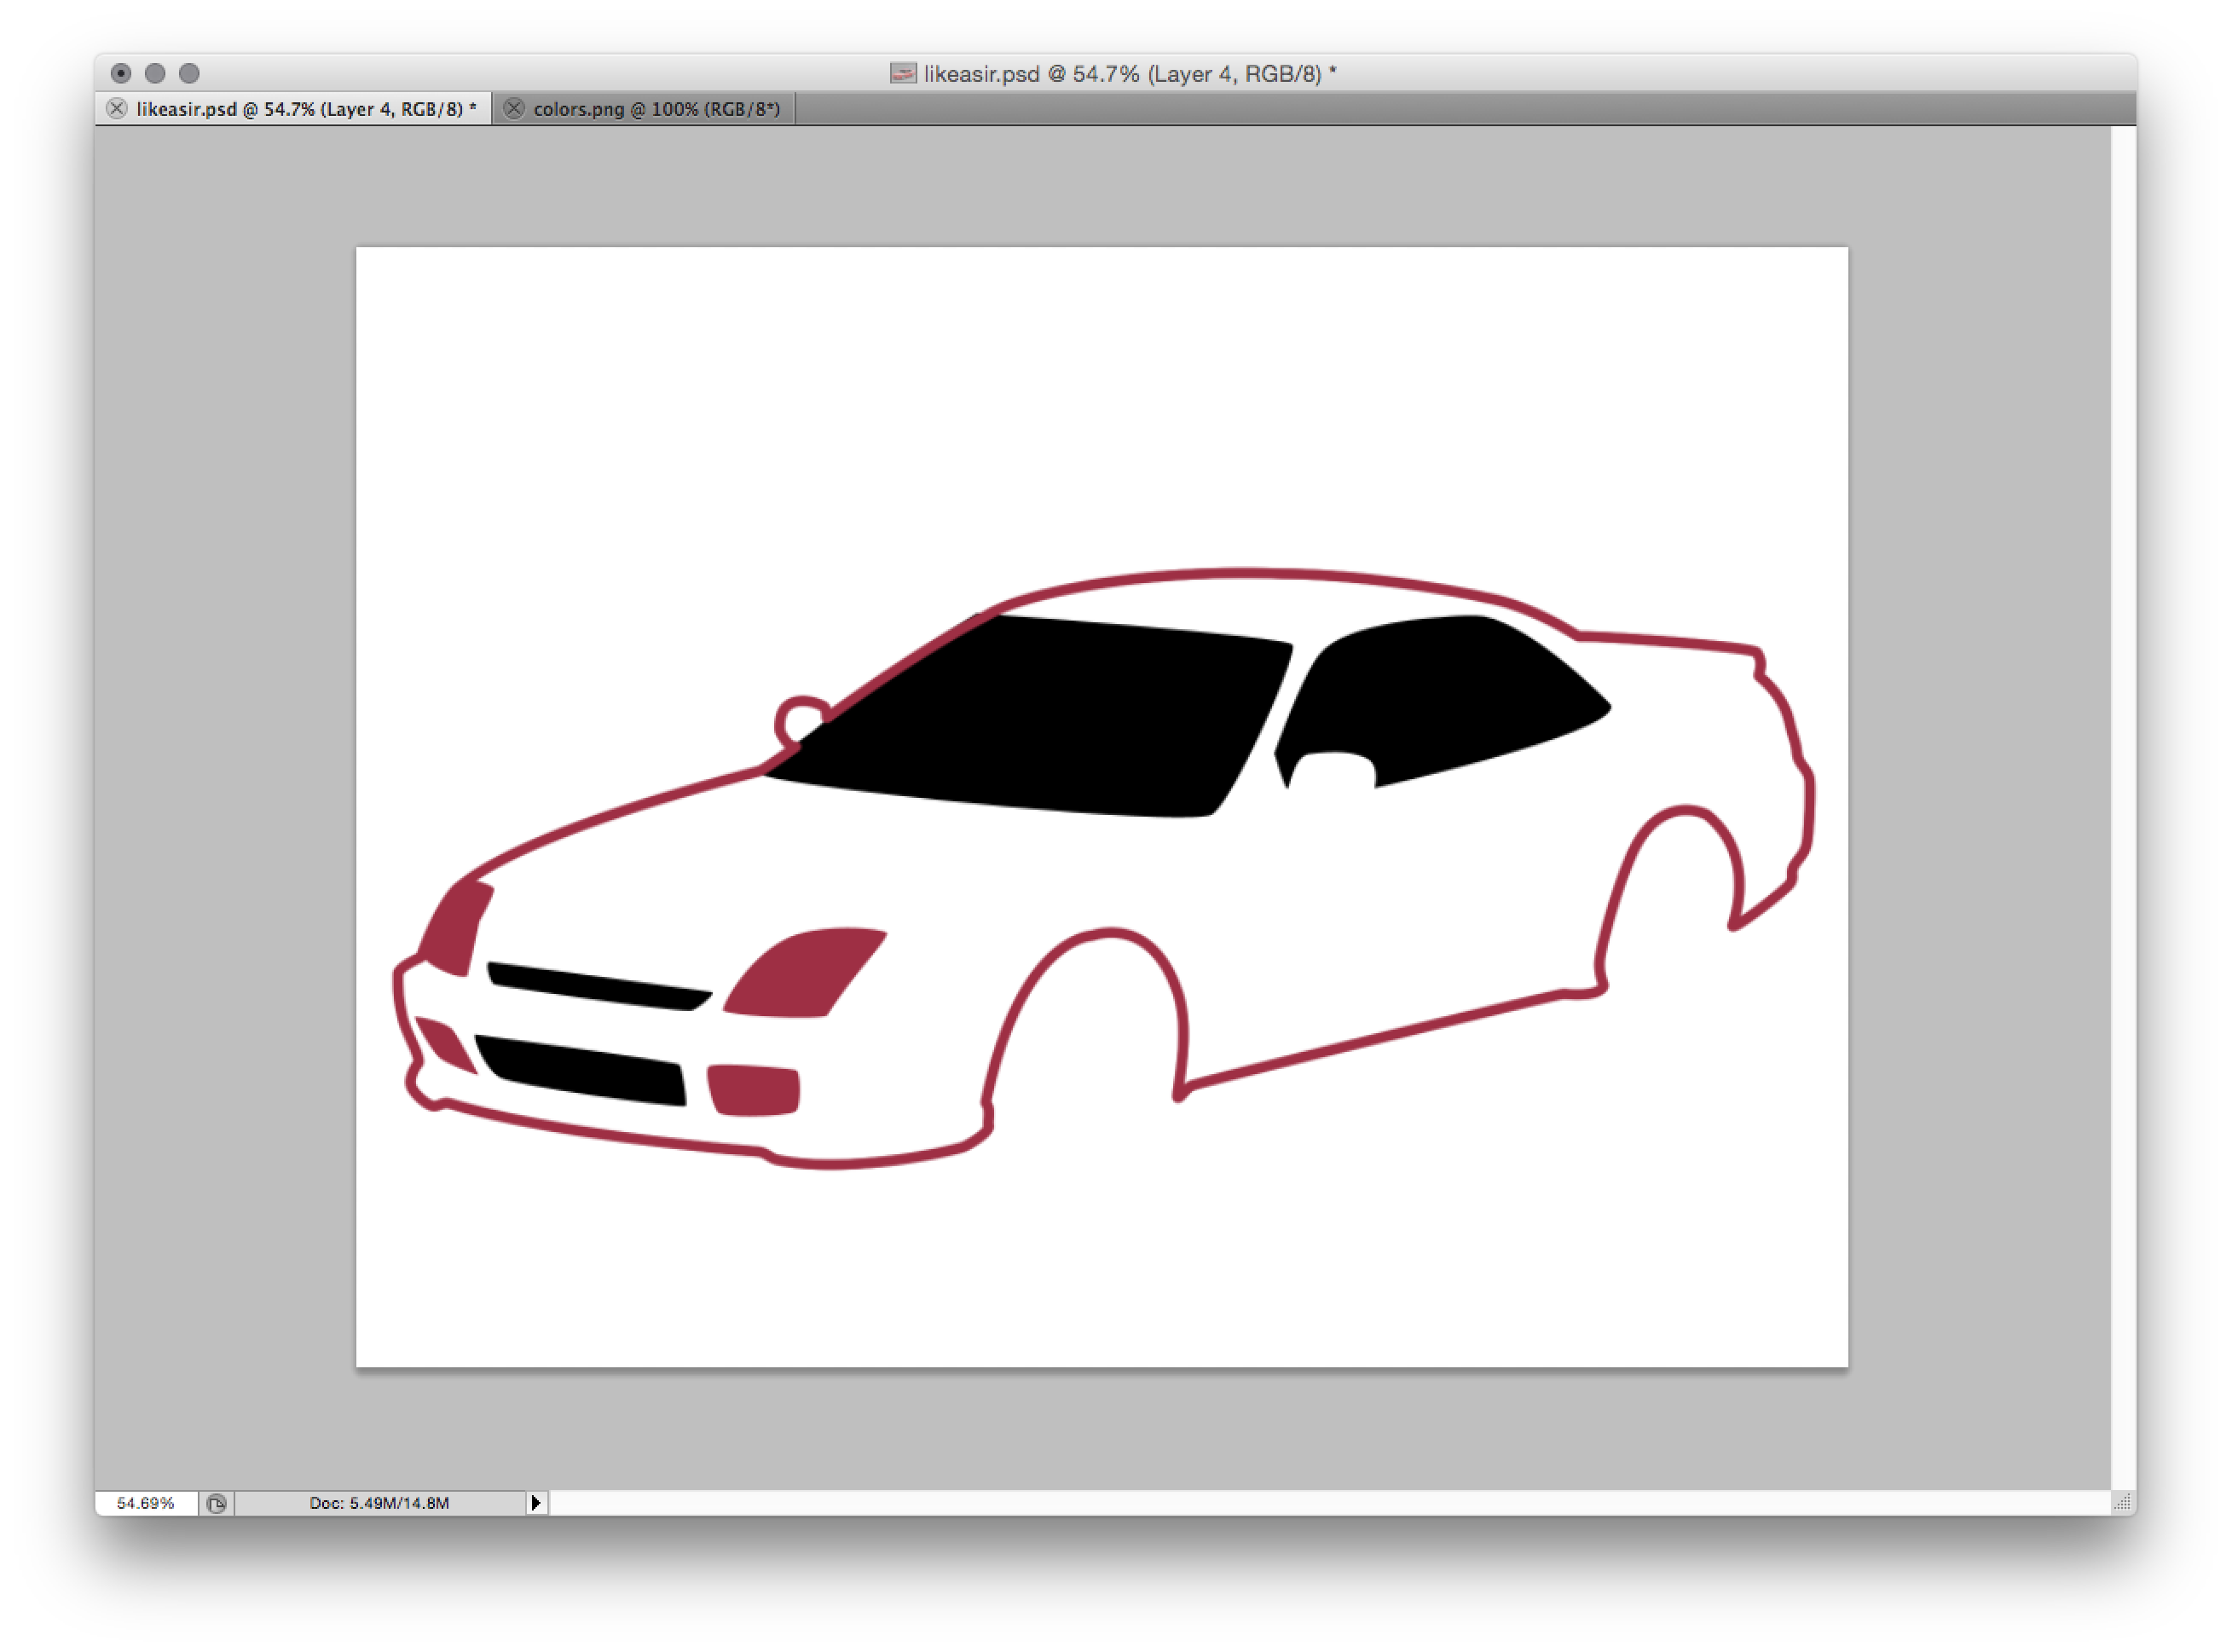Close the colors.png tab
The image size is (2232, 1652).
[x=514, y=109]
